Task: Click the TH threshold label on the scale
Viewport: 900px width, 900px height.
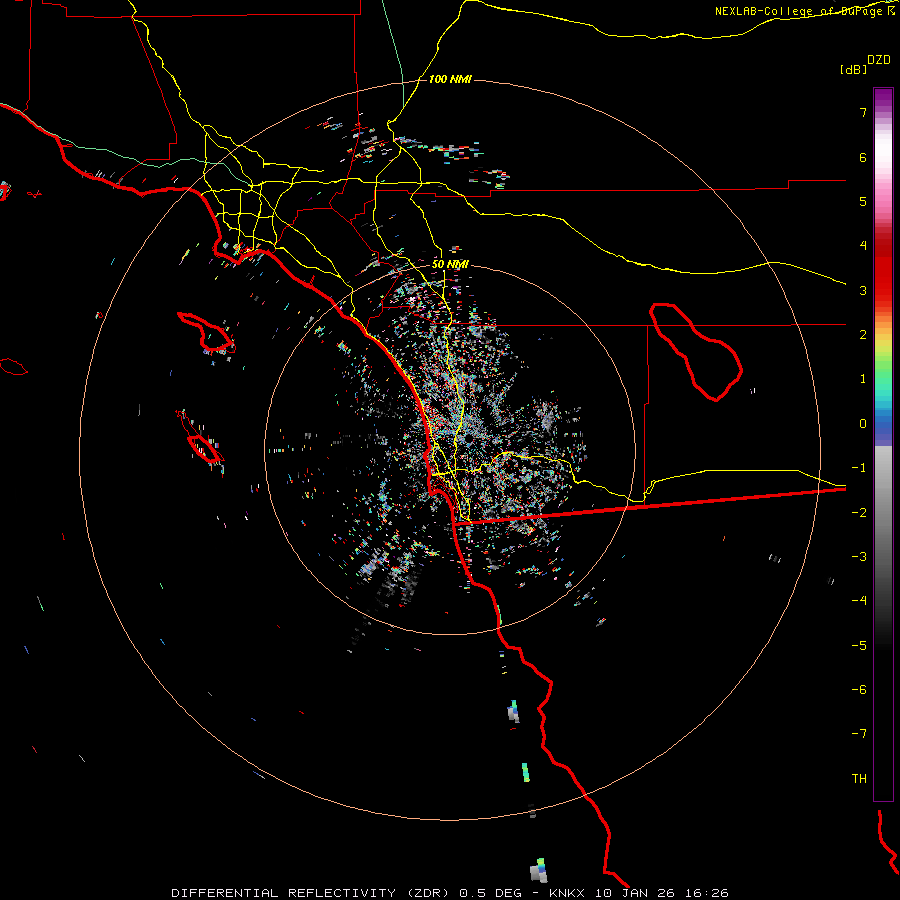Action: (859, 779)
